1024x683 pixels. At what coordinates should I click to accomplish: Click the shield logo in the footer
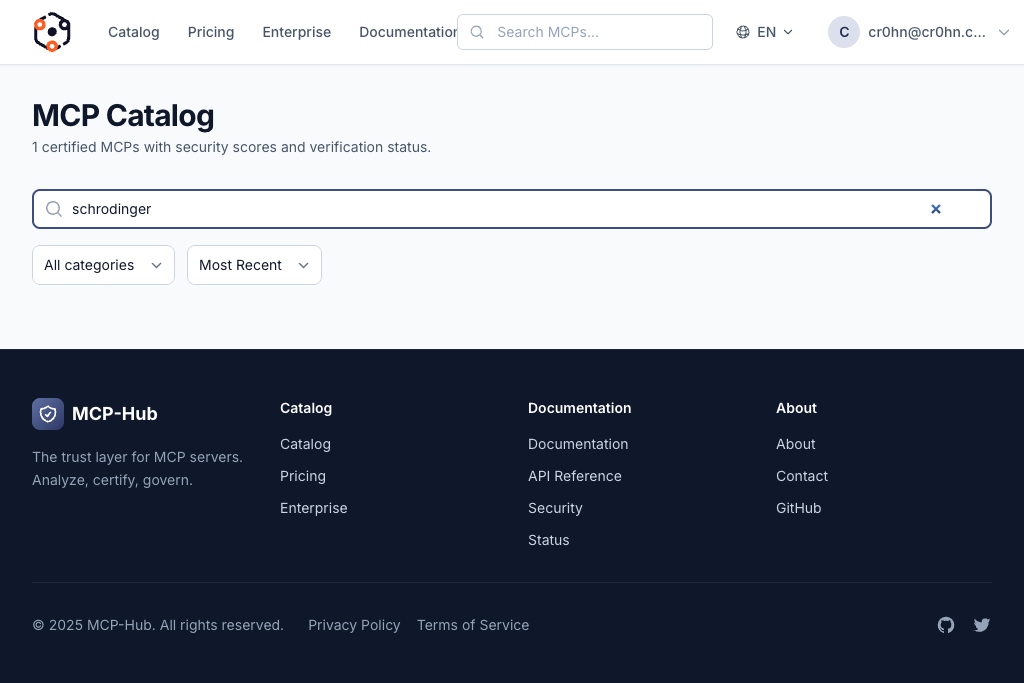48,414
